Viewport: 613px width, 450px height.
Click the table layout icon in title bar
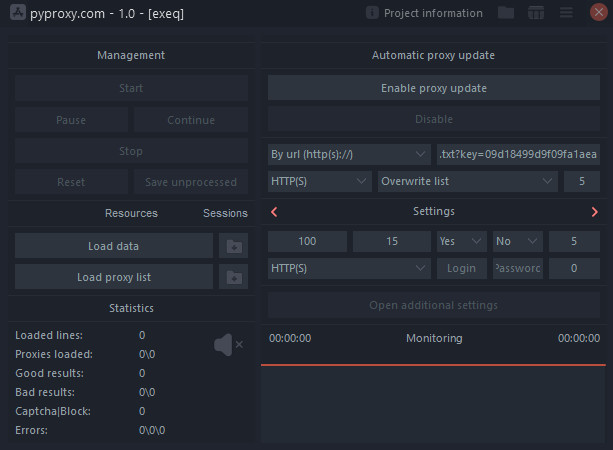click(x=536, y=13)
